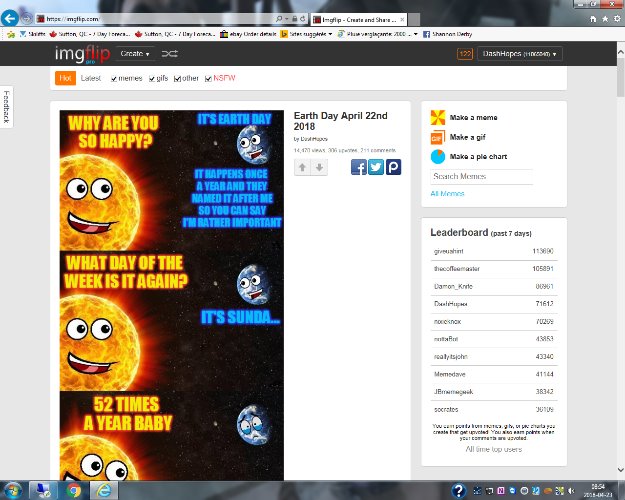Click the All Memes link
This screenshot has width=625, height=500.
pyautogui.click(x=447, y=194)
